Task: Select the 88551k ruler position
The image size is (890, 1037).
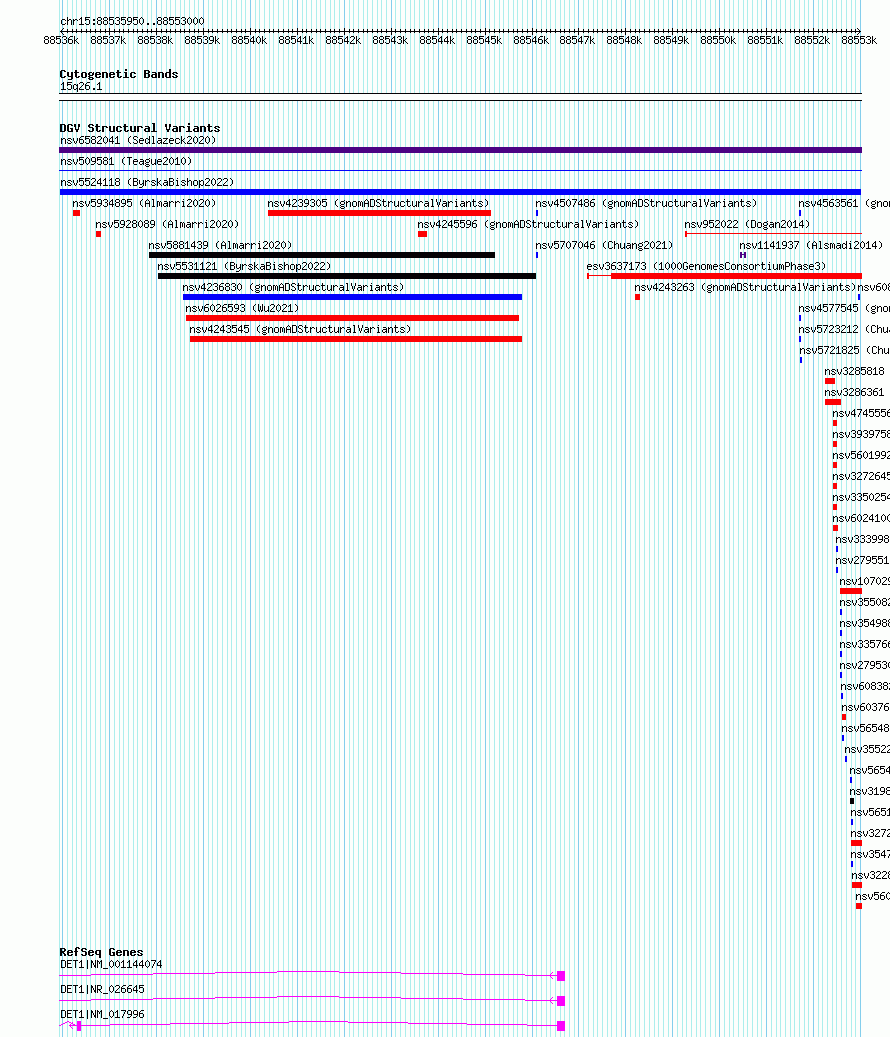Action: pos(765,40)
